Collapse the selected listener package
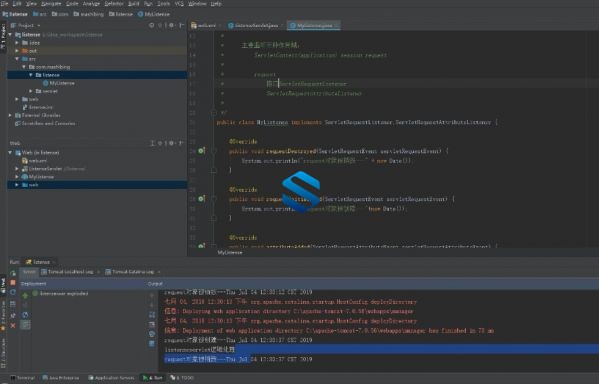 (x=31, y=75)
